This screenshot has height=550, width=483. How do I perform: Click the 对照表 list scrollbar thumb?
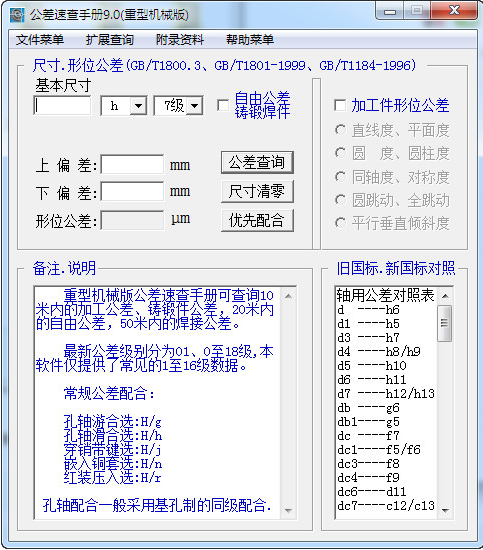pos(445,323)
